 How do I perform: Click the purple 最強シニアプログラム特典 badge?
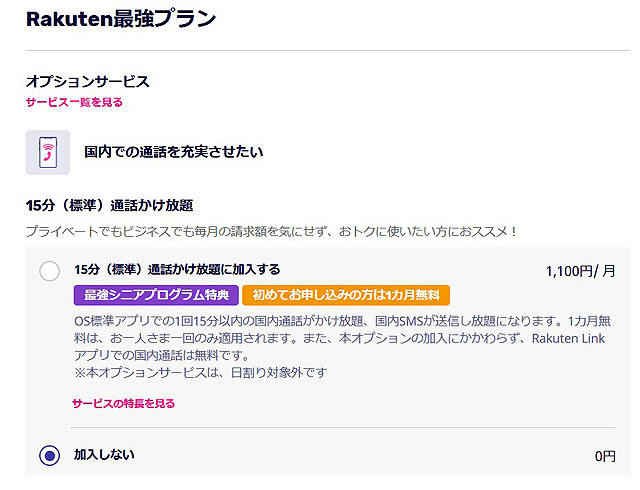(154, 295)
